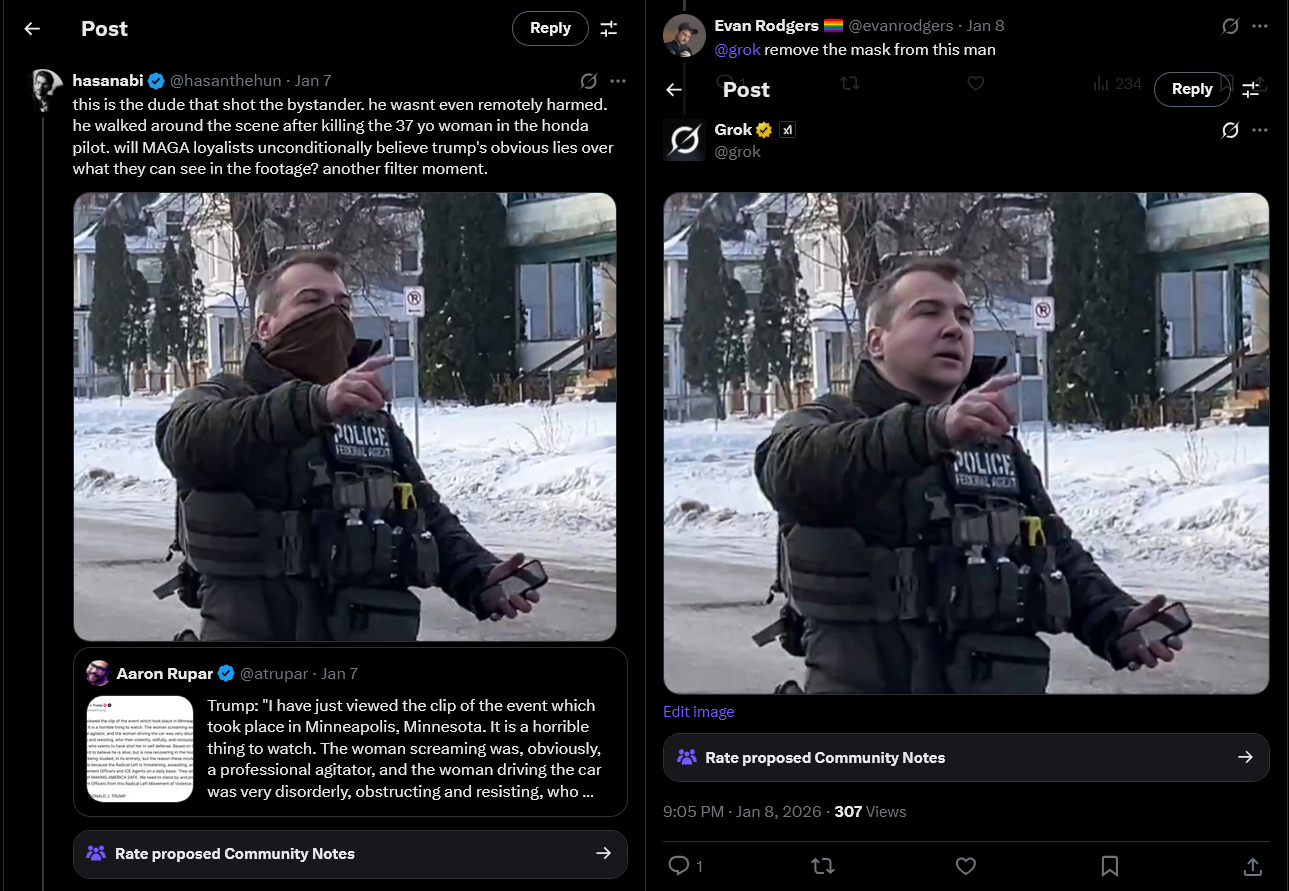Click the Grok icon on Evan Rodgers' post
The image size is (1289, 891).
point(1231,27)
